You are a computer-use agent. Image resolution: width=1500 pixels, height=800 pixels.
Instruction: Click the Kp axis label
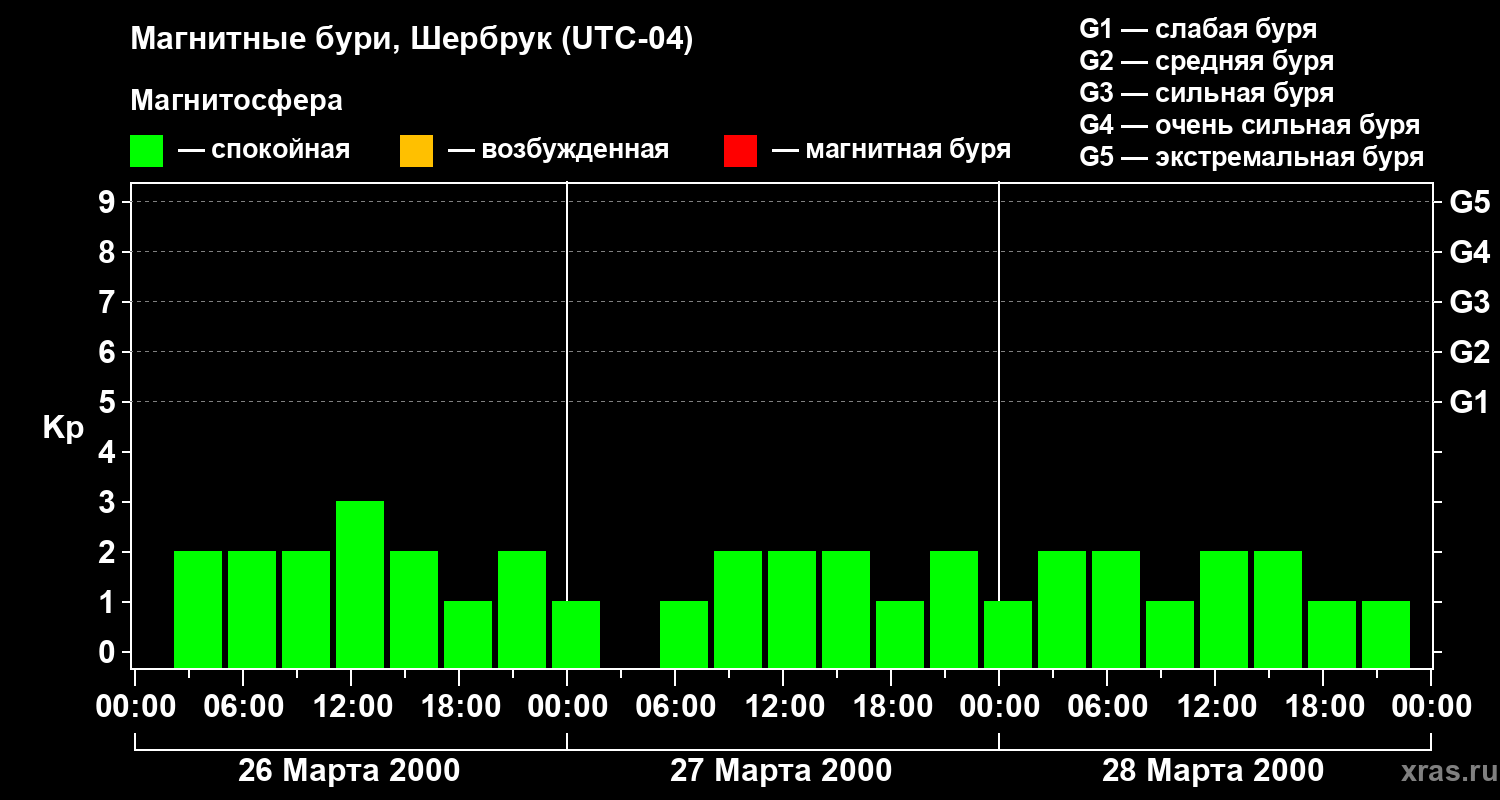point(63,428)
